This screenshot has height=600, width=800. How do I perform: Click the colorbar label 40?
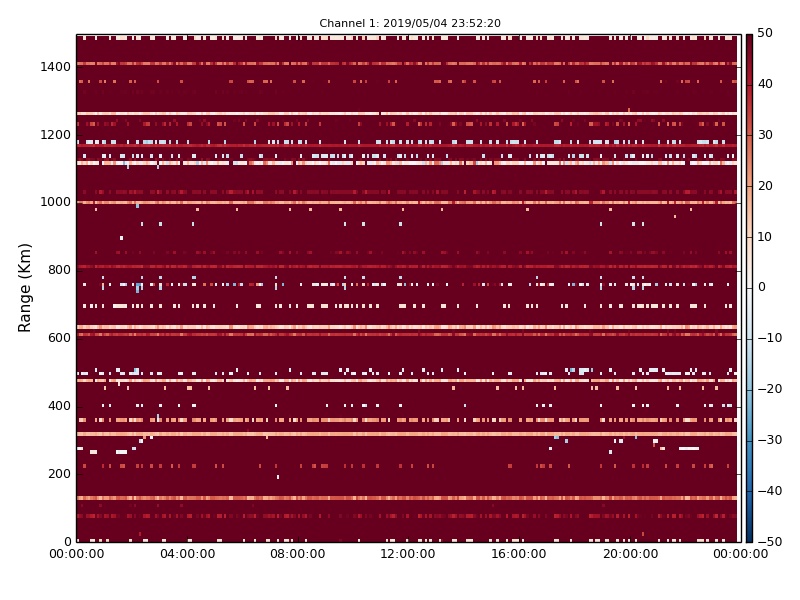point(765,84)
